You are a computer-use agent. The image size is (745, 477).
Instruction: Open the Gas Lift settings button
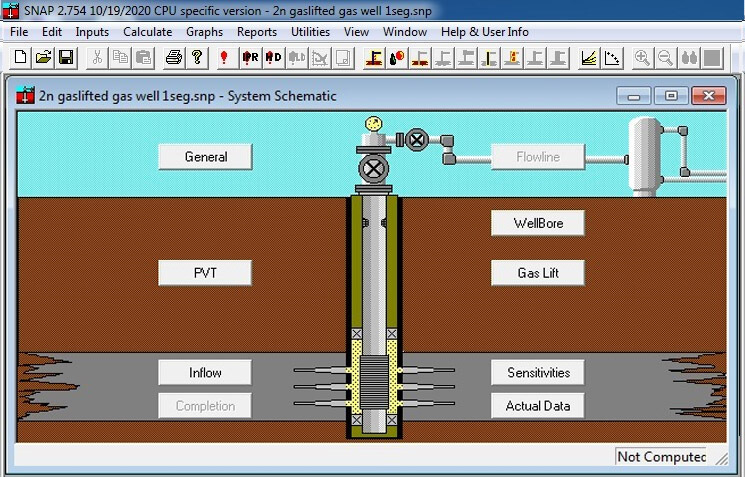(537, 273)
